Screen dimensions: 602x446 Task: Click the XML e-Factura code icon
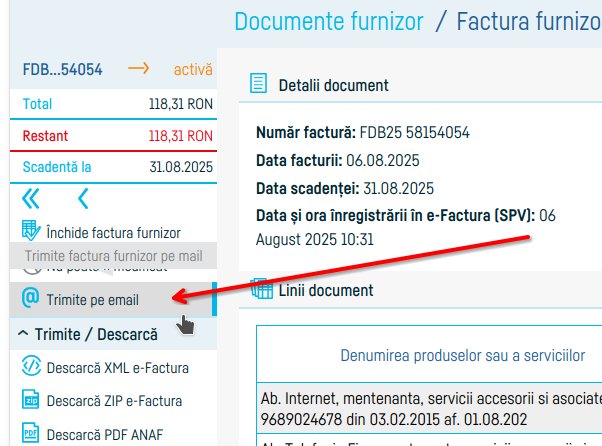pyautogui.click(x=31, y=367)
